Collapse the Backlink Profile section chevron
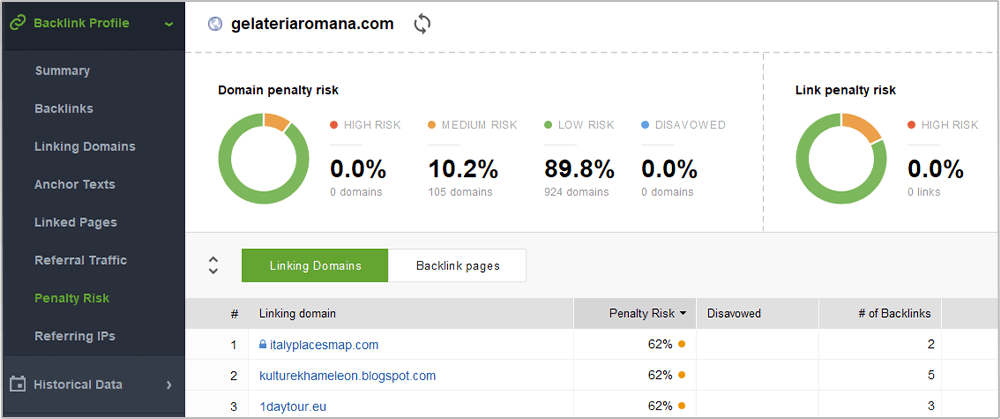Viewport: 1000px width, 419px height. 168,24
